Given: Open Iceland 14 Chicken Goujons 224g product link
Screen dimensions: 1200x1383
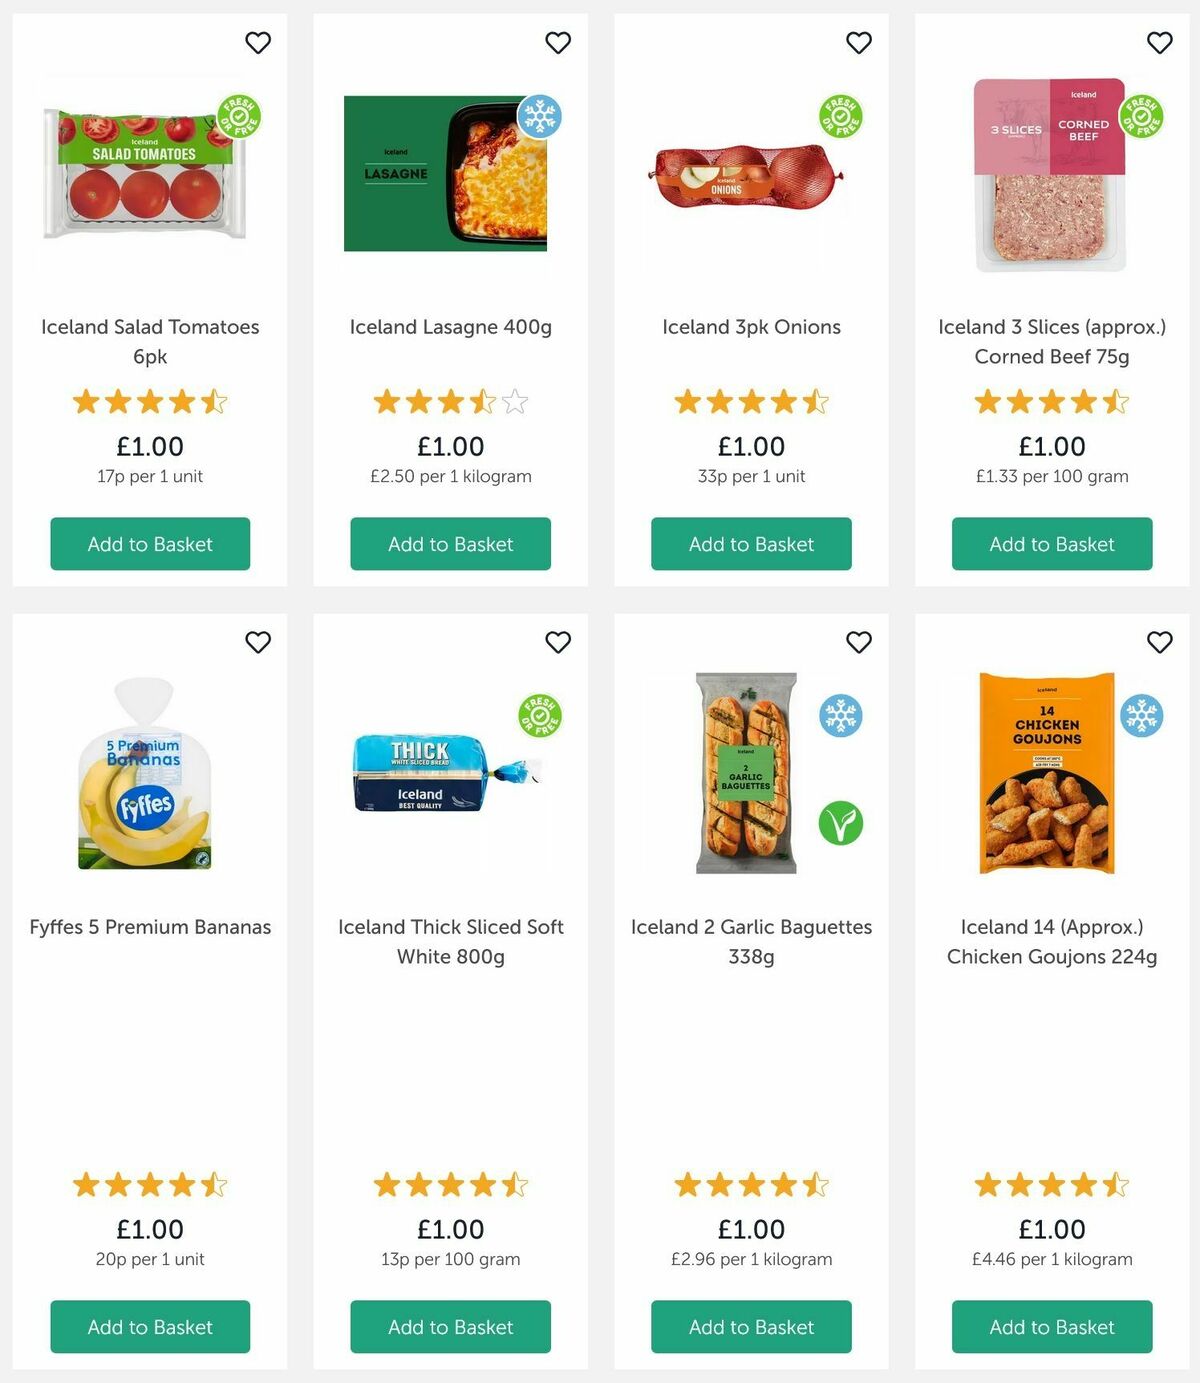Looking at the screenshot, I should 1052,942.
